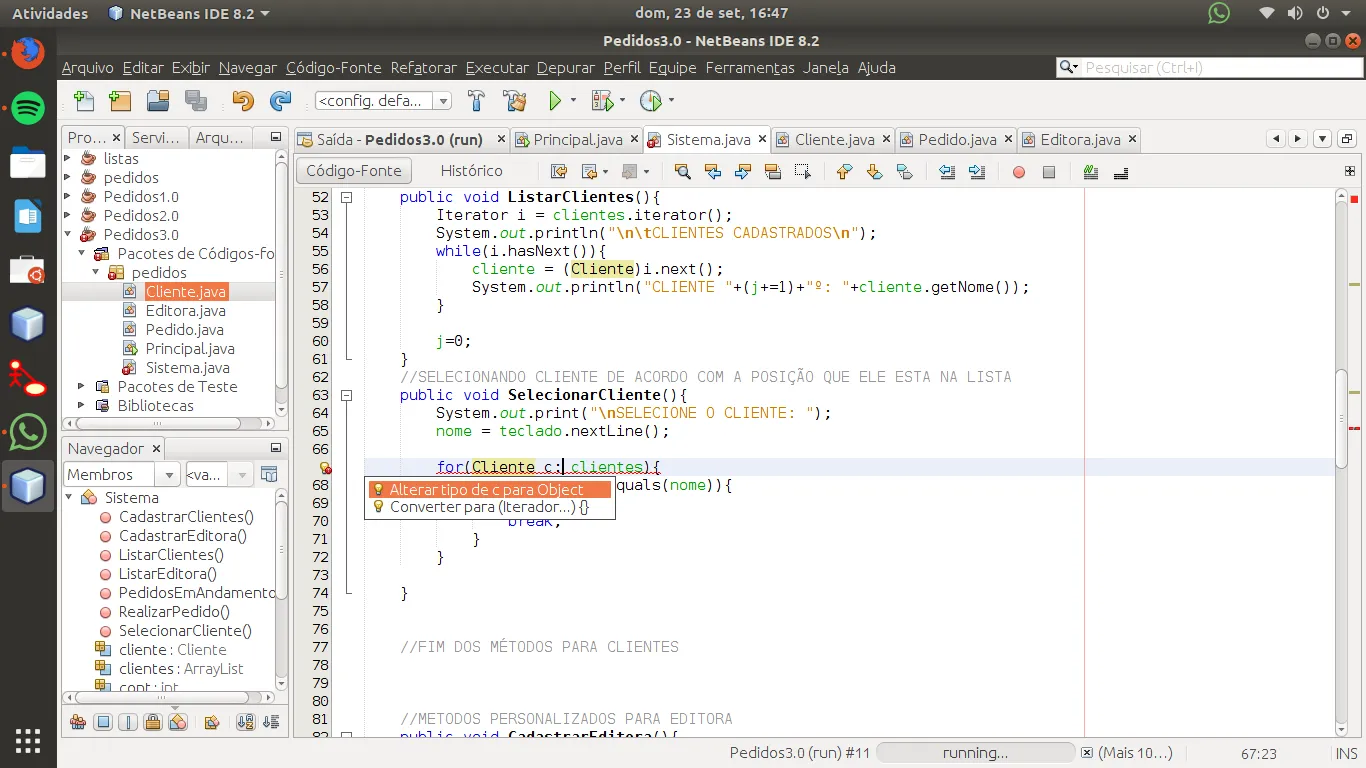Click the error lightbulb on line 67

click(325, 467)
